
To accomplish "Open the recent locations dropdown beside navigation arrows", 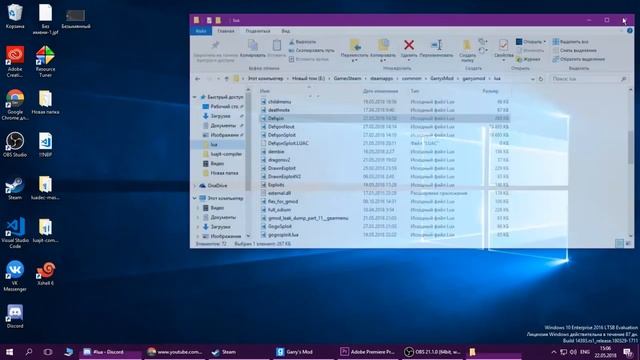I will [x=218, y=79].
